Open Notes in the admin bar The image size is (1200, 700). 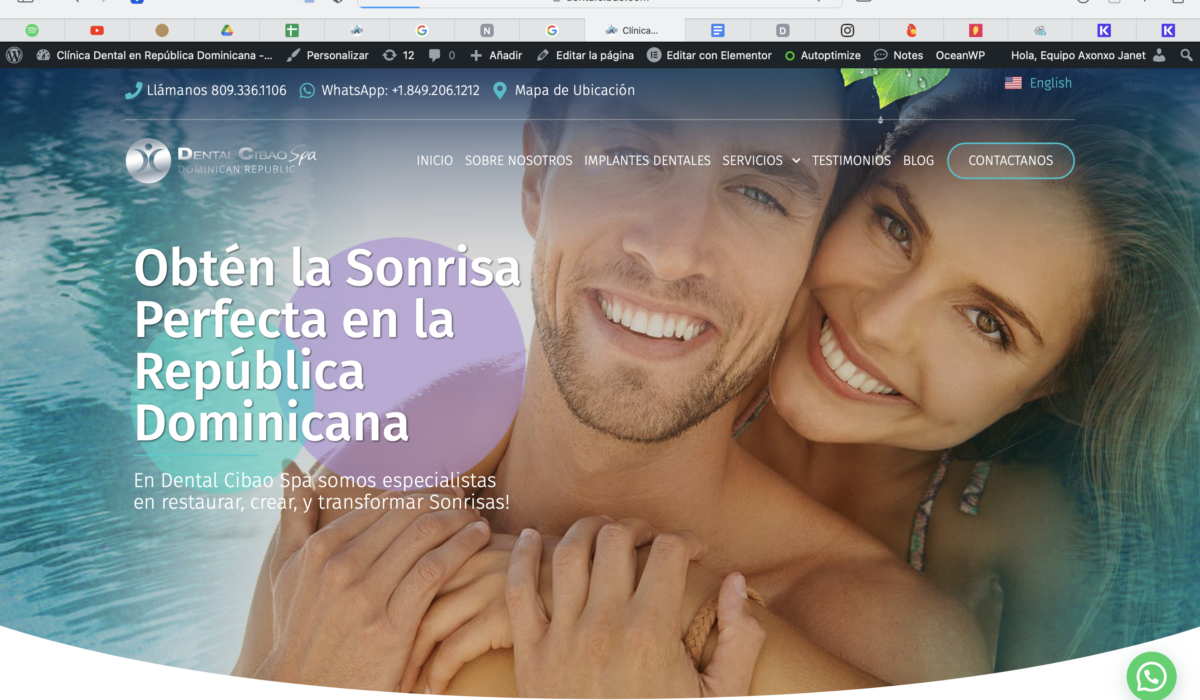coord(899,55)
